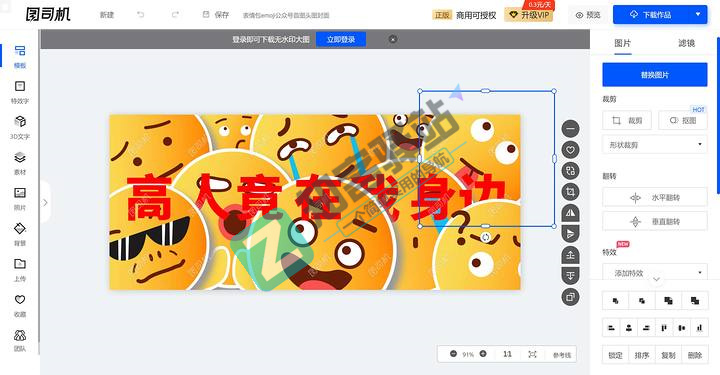Click the replace image icon in floating toolbar
This screenshot has height=375, width=720.
point(570,171)
